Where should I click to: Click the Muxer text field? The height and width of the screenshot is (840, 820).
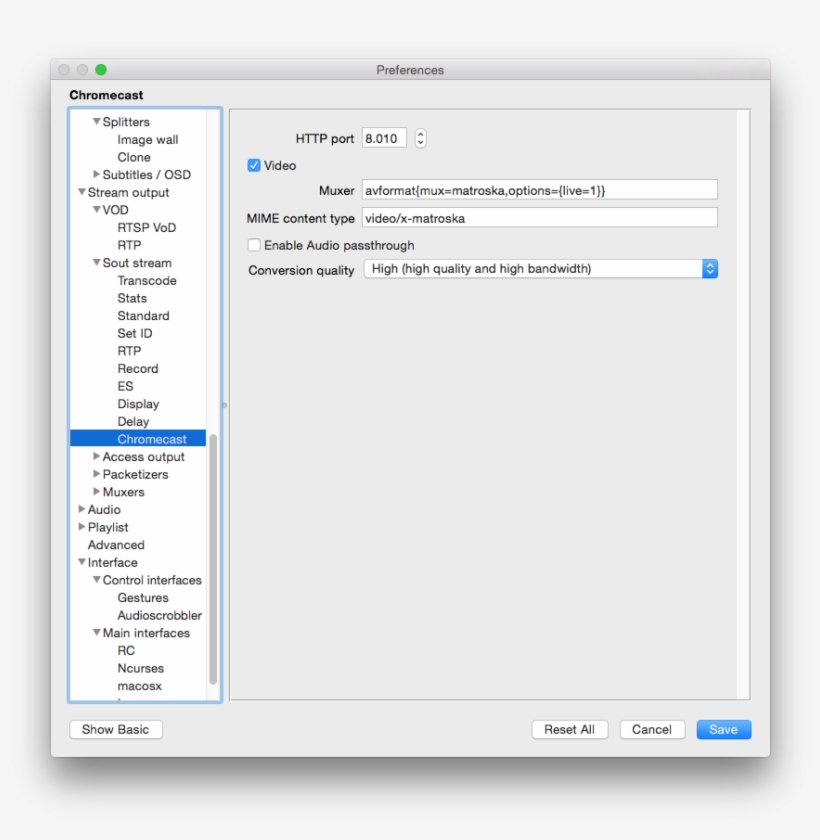pyautogui.click(x=539, y=190)
